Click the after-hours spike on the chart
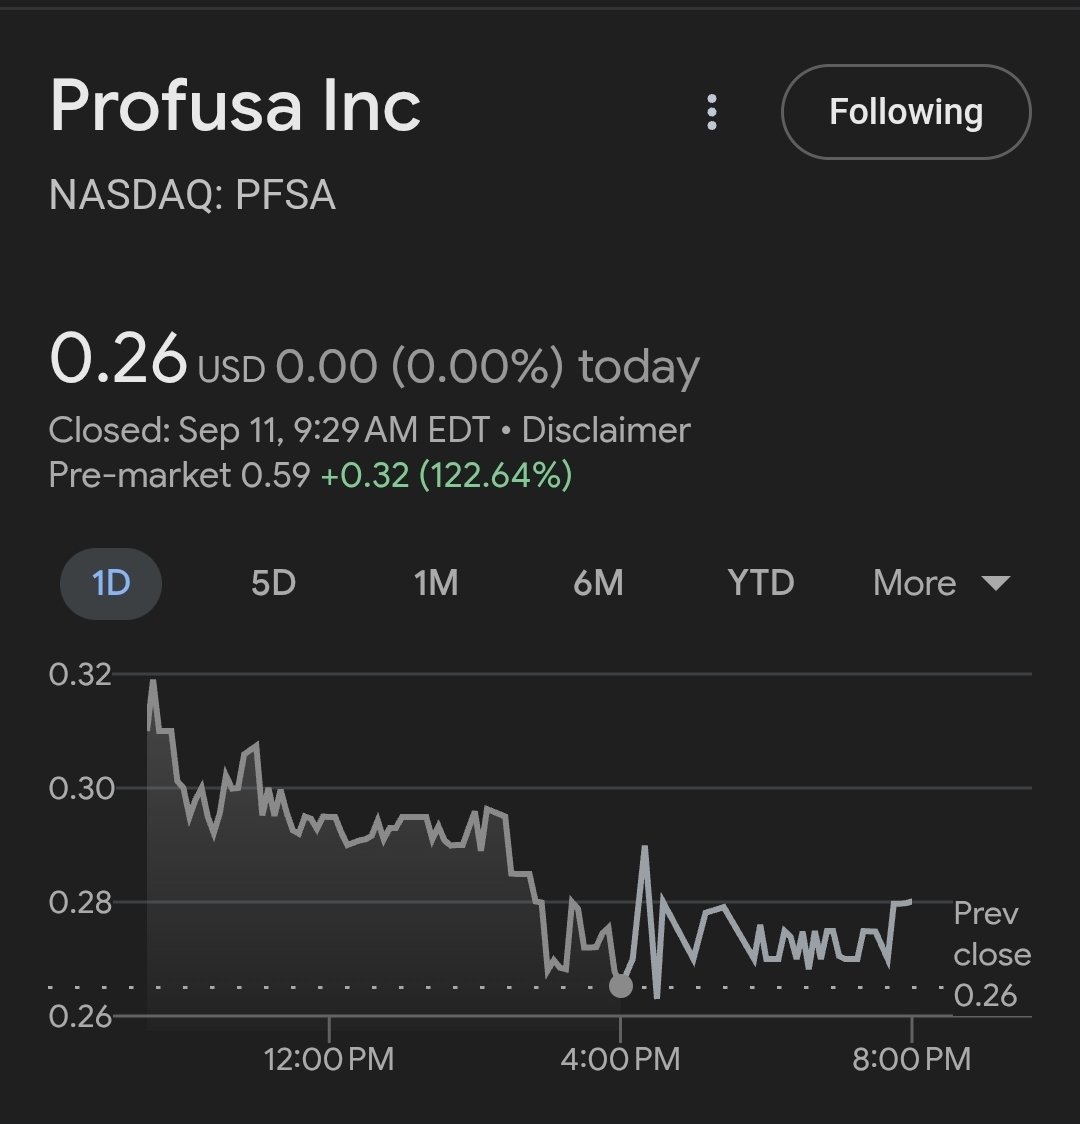The height and width of the screenshot is (1124, 1080). 644,849
